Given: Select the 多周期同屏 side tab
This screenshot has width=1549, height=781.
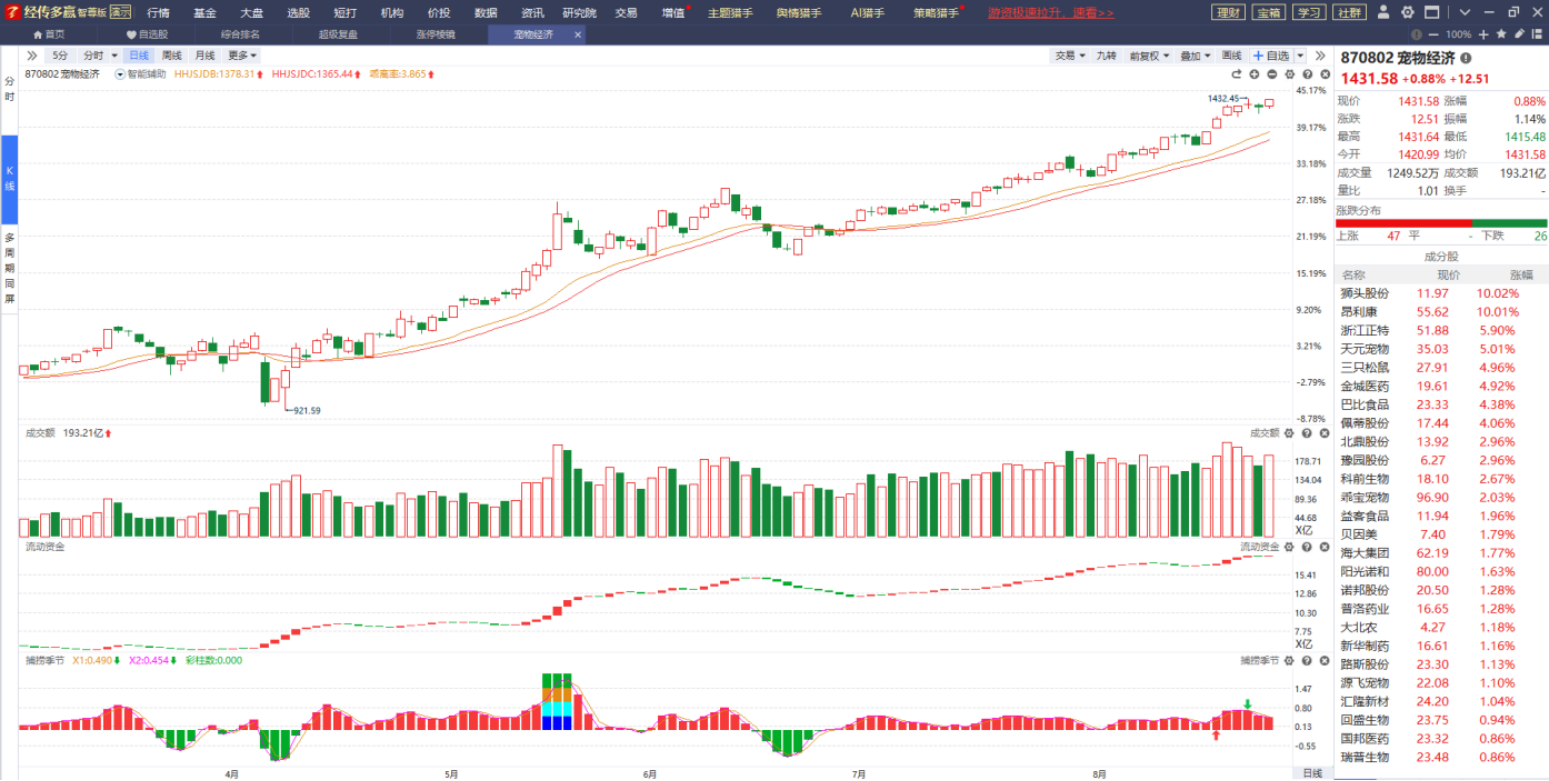Looking at the screenshot, I should (9, 268).
